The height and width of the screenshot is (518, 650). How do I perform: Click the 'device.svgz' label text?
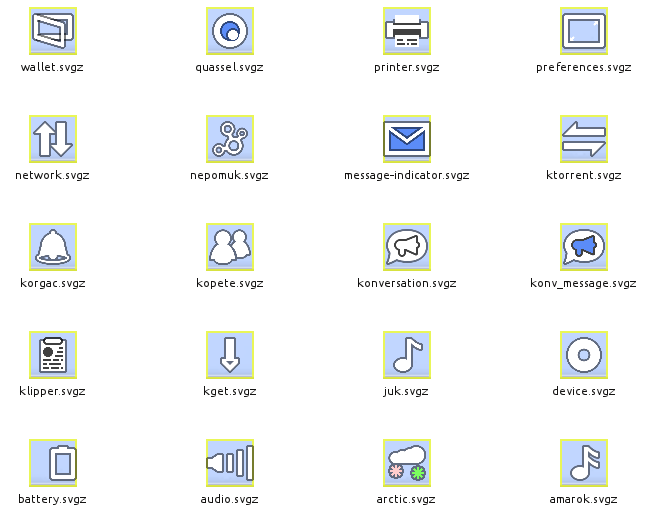point(584,392)
